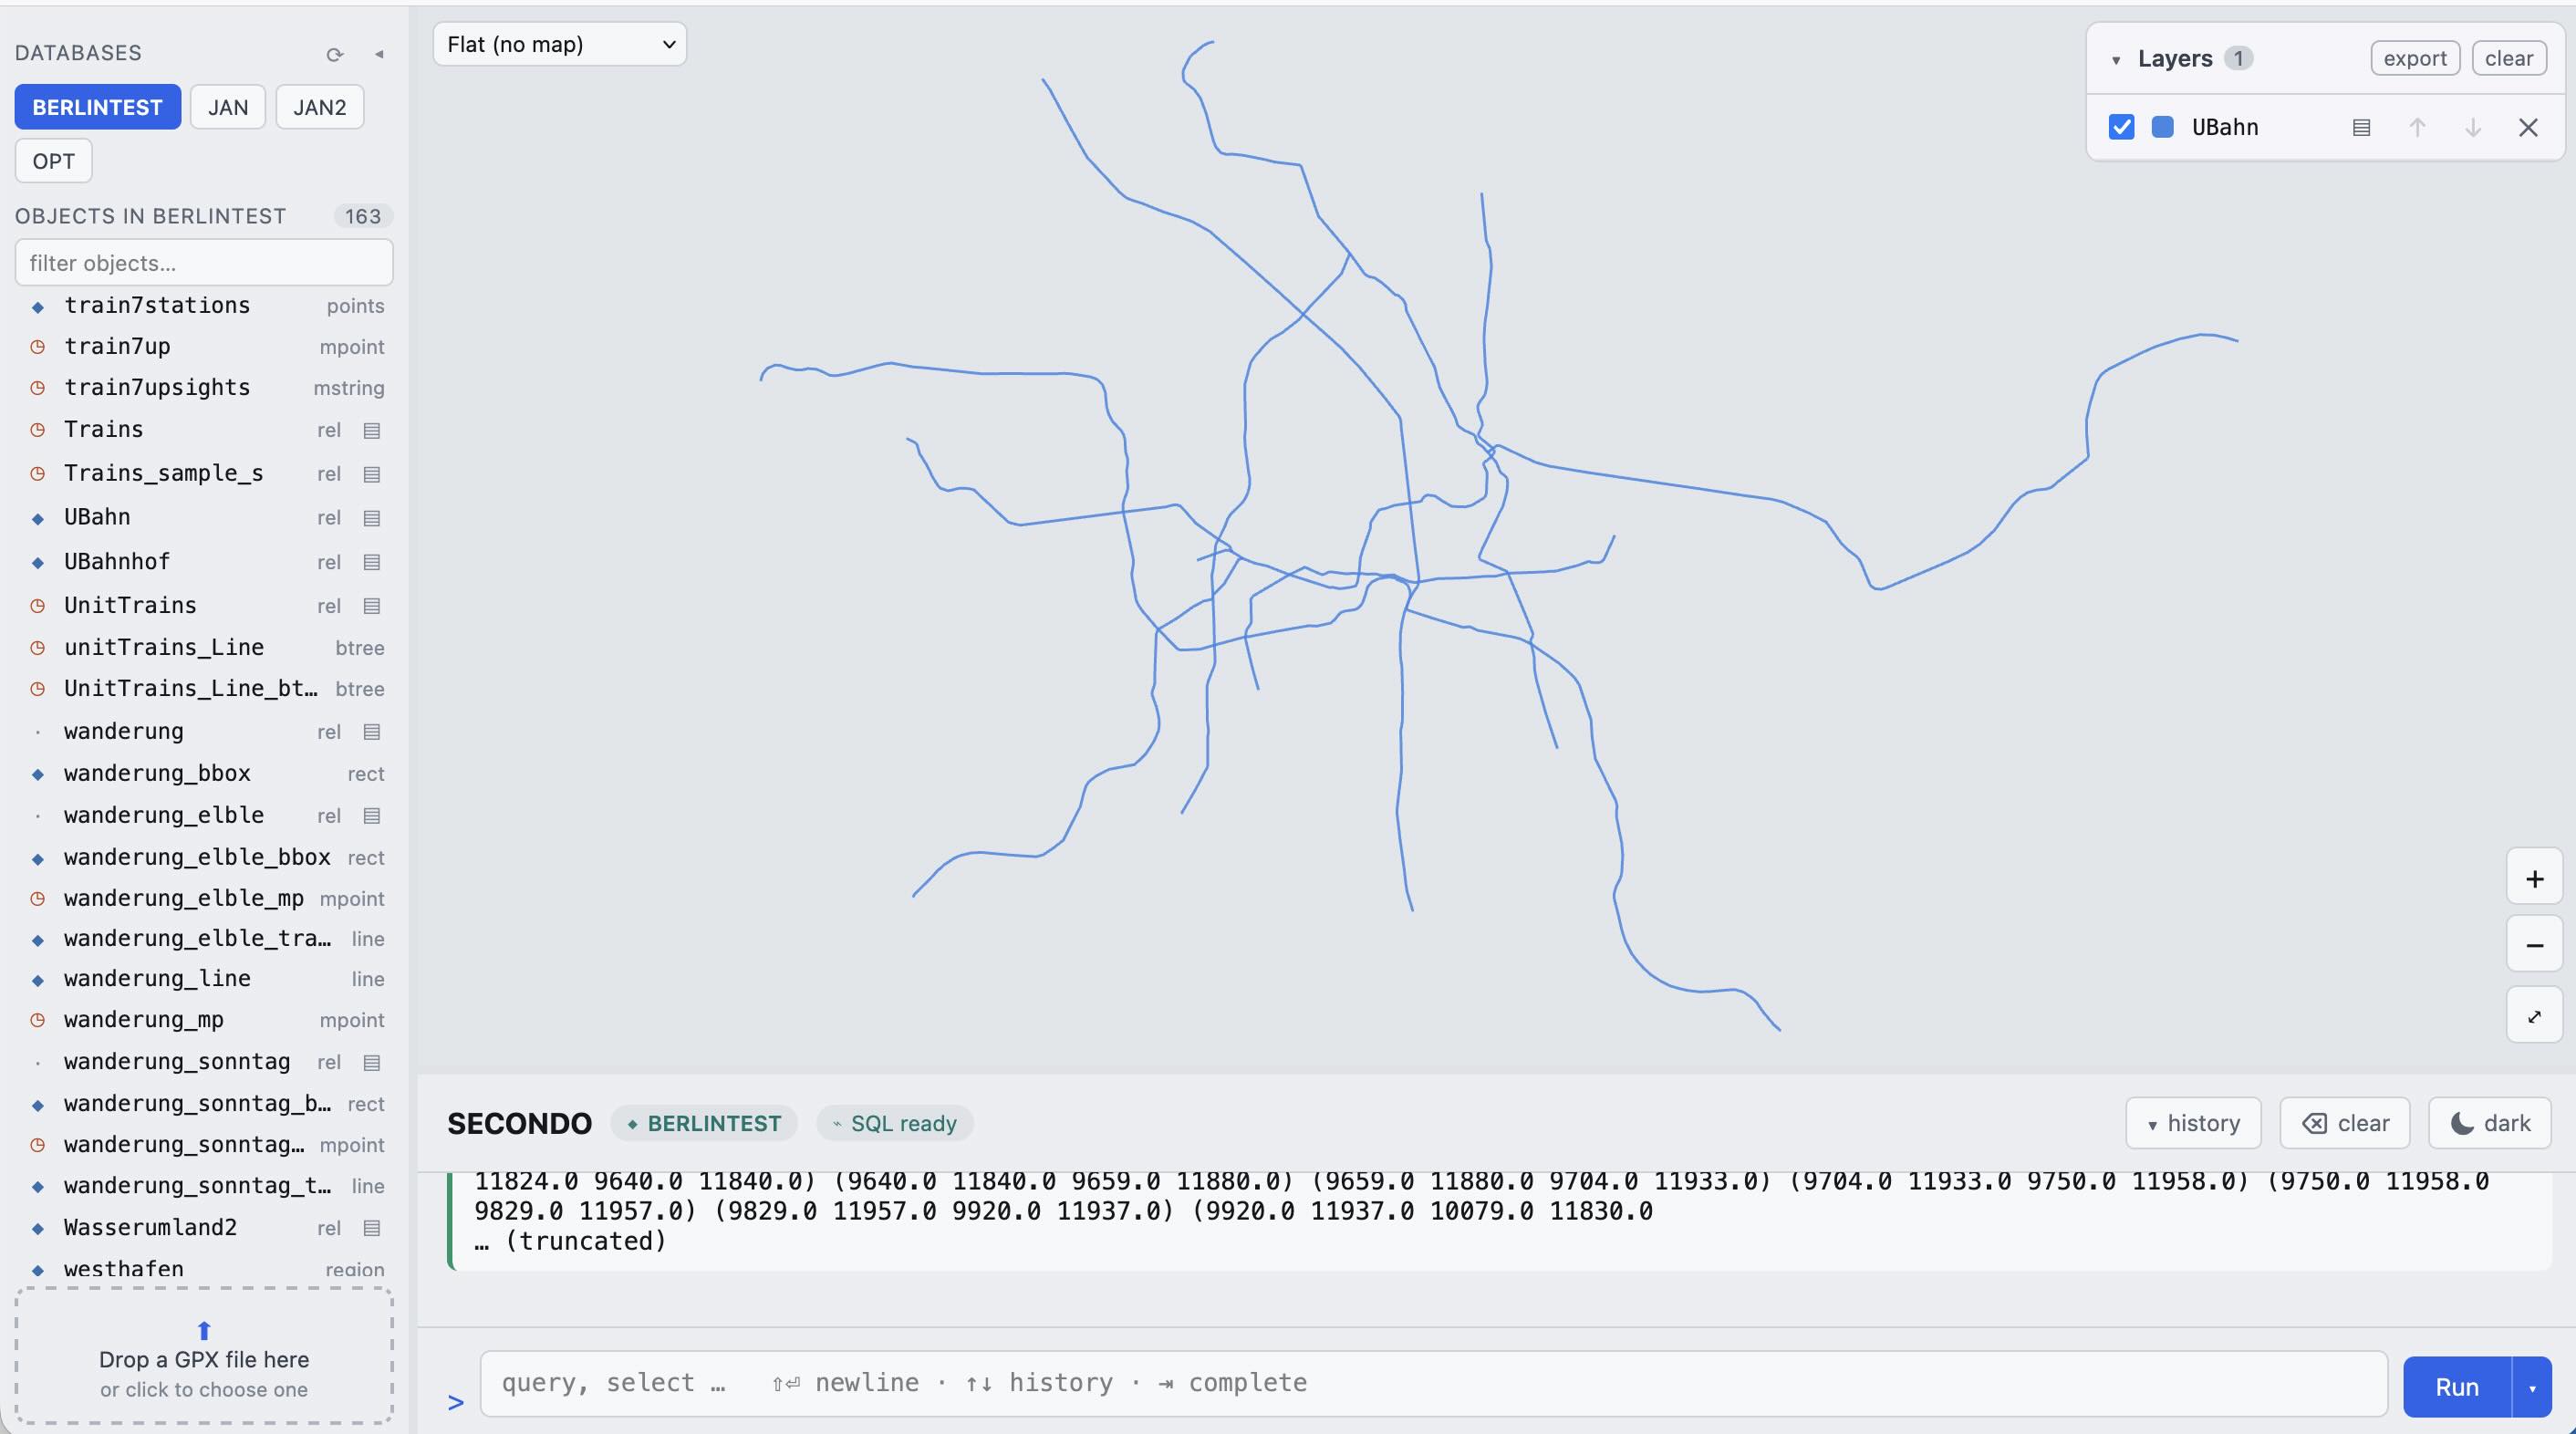
Task: Select the JAN database tab
Action: 228,107
